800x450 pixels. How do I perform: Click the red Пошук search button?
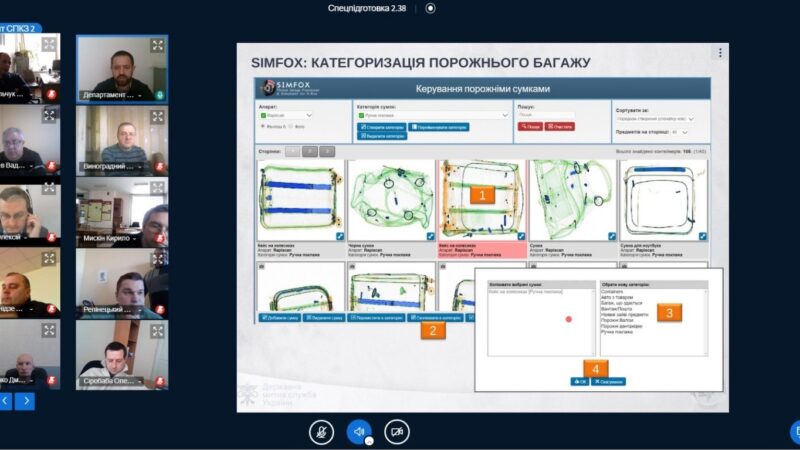(530, 127)
